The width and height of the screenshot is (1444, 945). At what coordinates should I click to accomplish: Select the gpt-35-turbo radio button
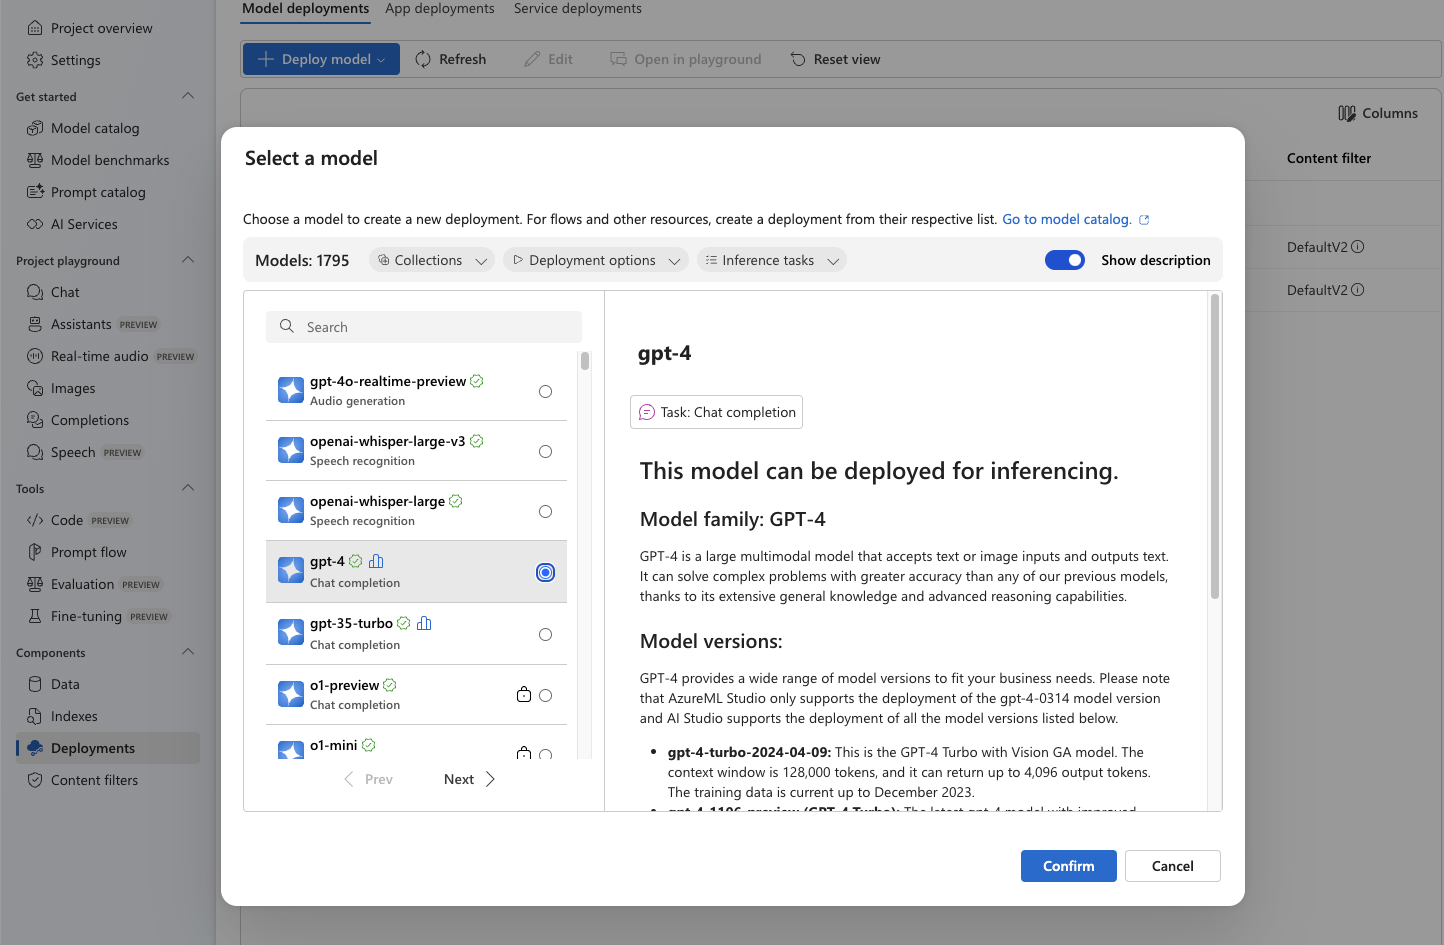pos(545,633)
